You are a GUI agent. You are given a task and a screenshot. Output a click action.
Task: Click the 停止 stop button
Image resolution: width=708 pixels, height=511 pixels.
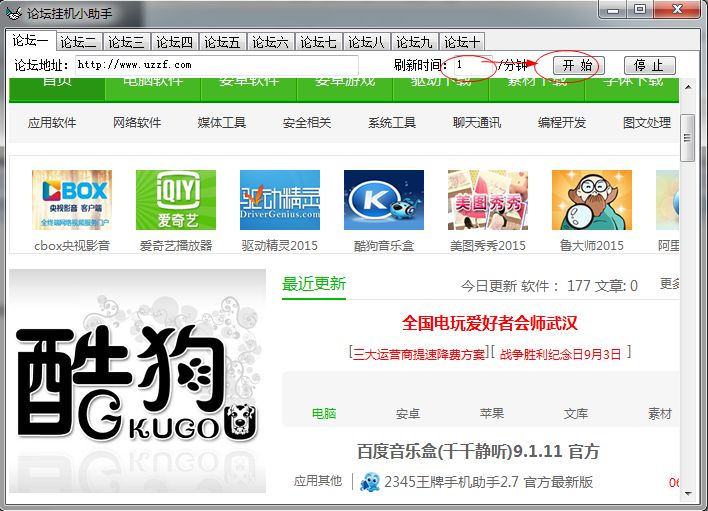(x=649, y=65)
